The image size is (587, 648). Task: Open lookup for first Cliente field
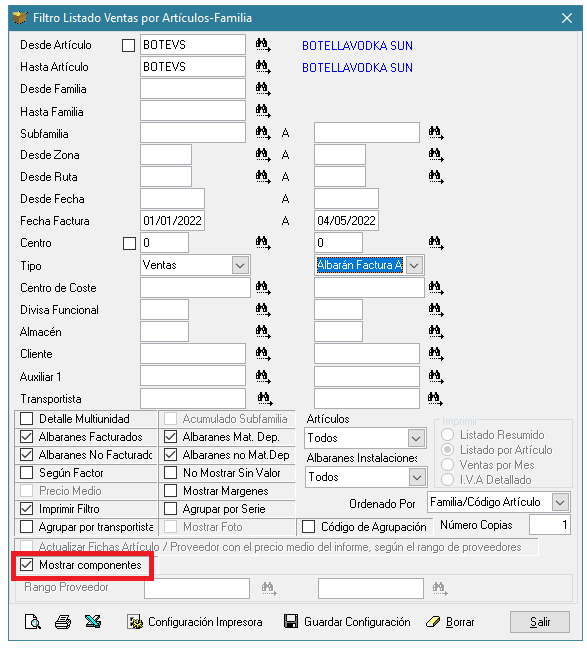[x=263, y=354]
